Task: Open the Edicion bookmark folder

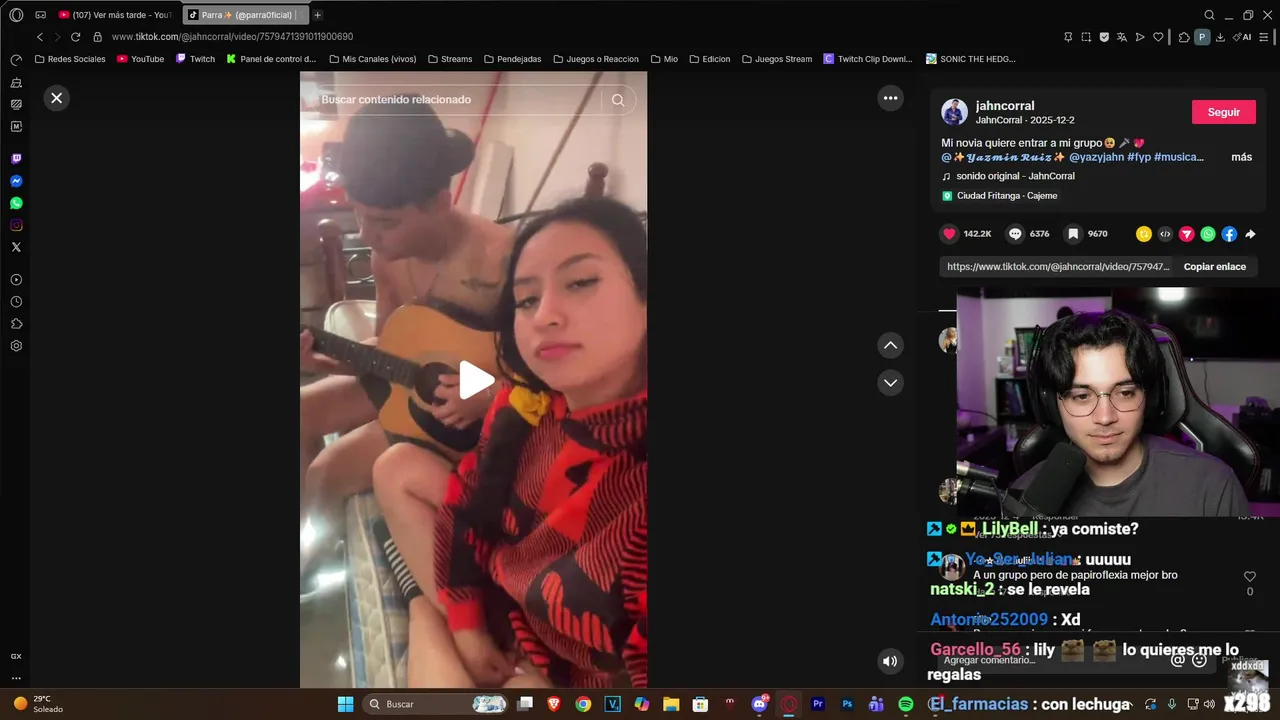Action: 709,59
